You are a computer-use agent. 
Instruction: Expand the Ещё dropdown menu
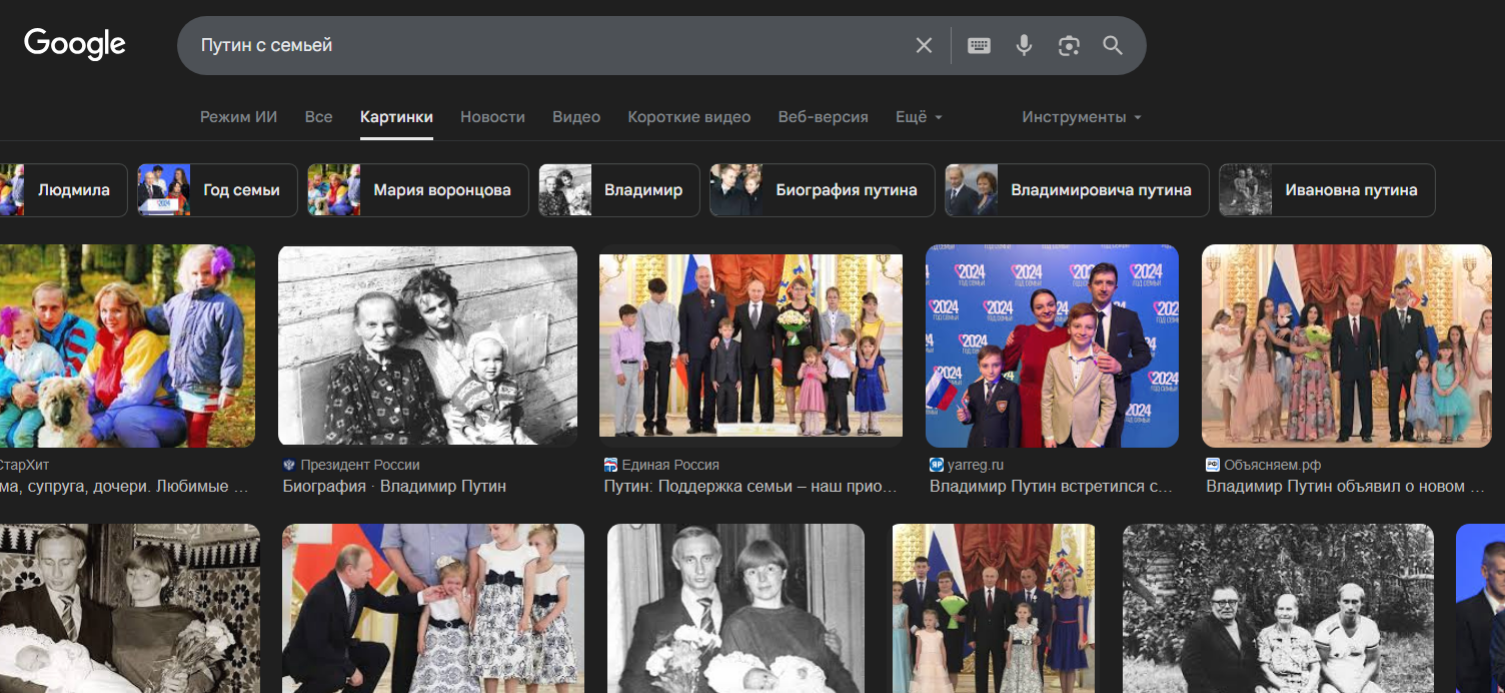[918, 117]
